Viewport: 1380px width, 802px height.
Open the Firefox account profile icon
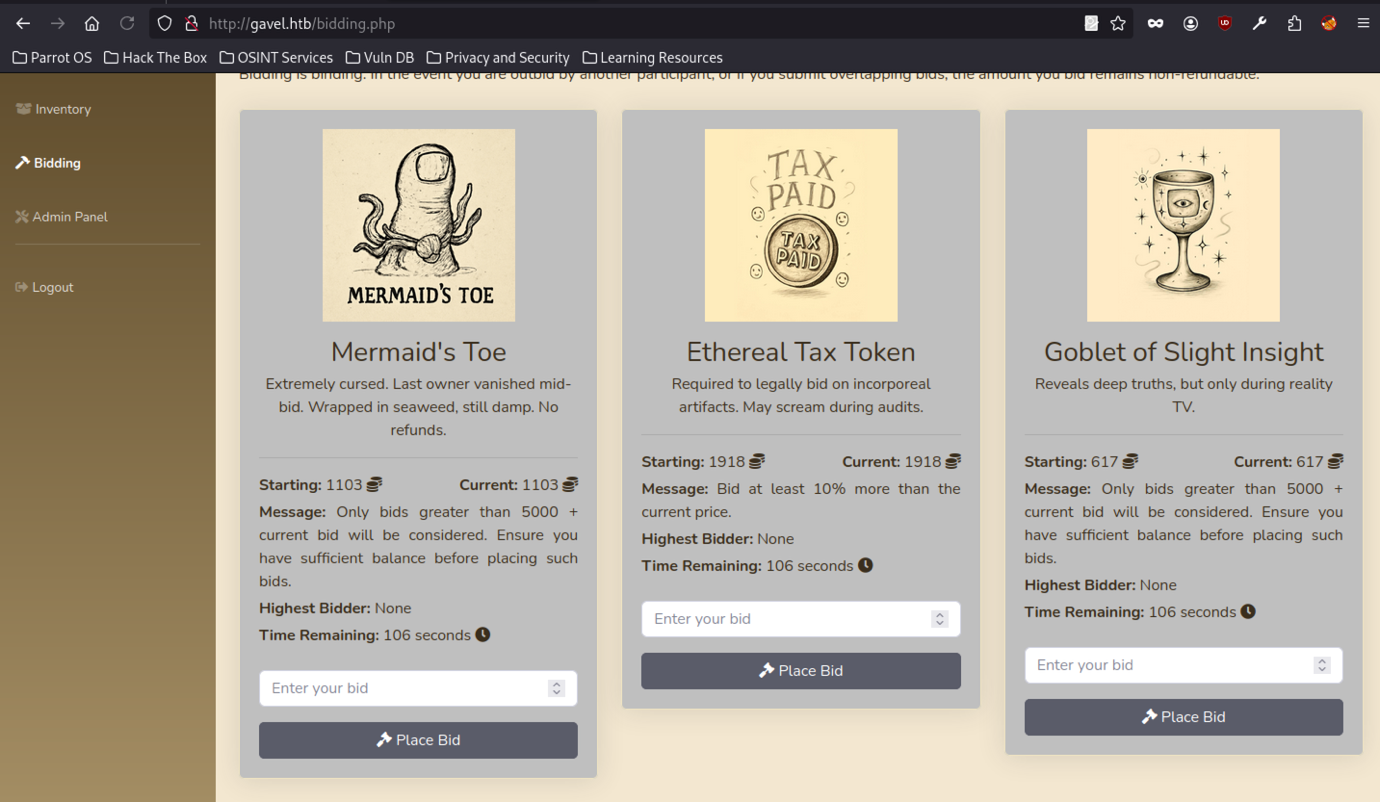tap(1190, 23)
